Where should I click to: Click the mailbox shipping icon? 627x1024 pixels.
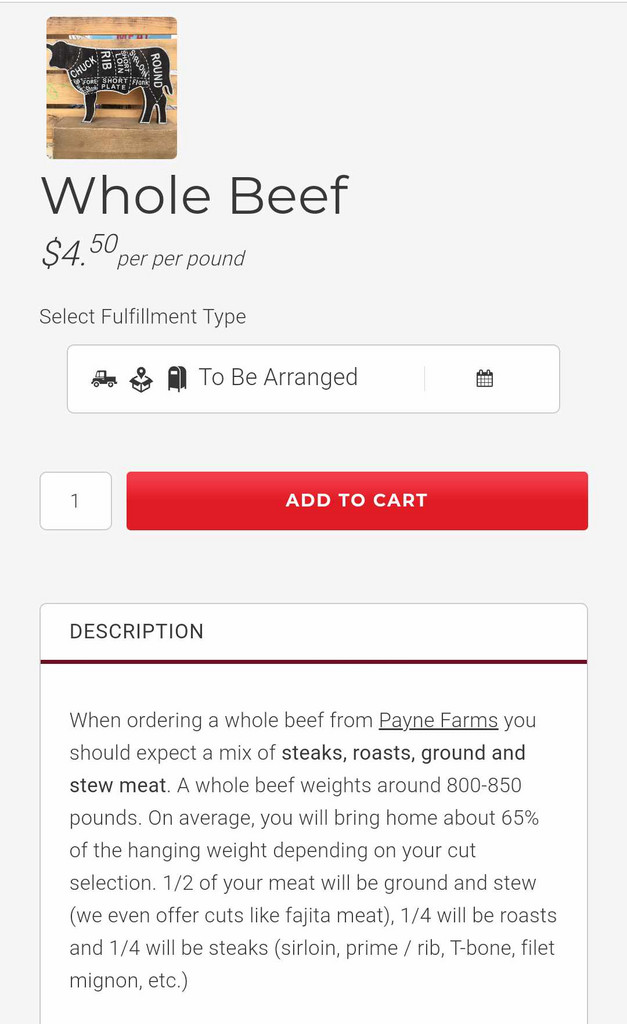point(177,378)
